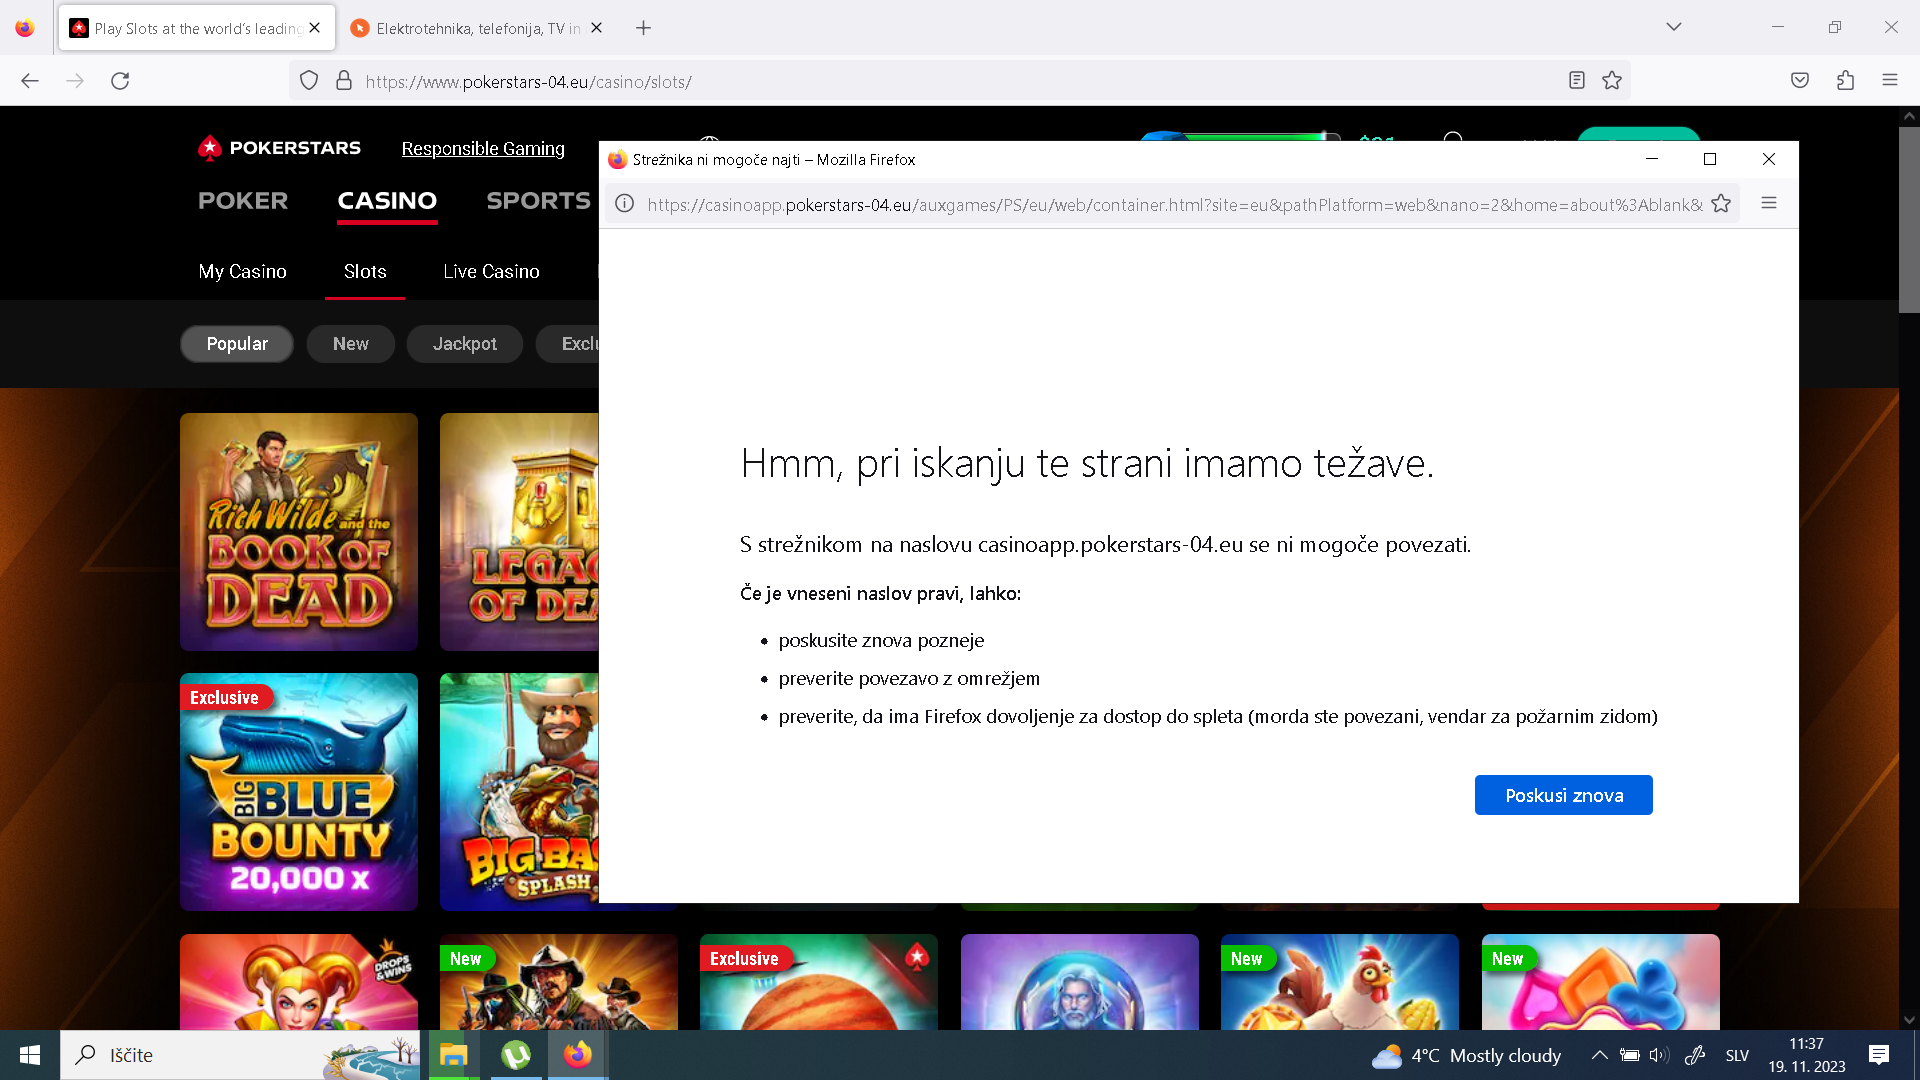Bookmark the slots page with the star icon

1612,81
